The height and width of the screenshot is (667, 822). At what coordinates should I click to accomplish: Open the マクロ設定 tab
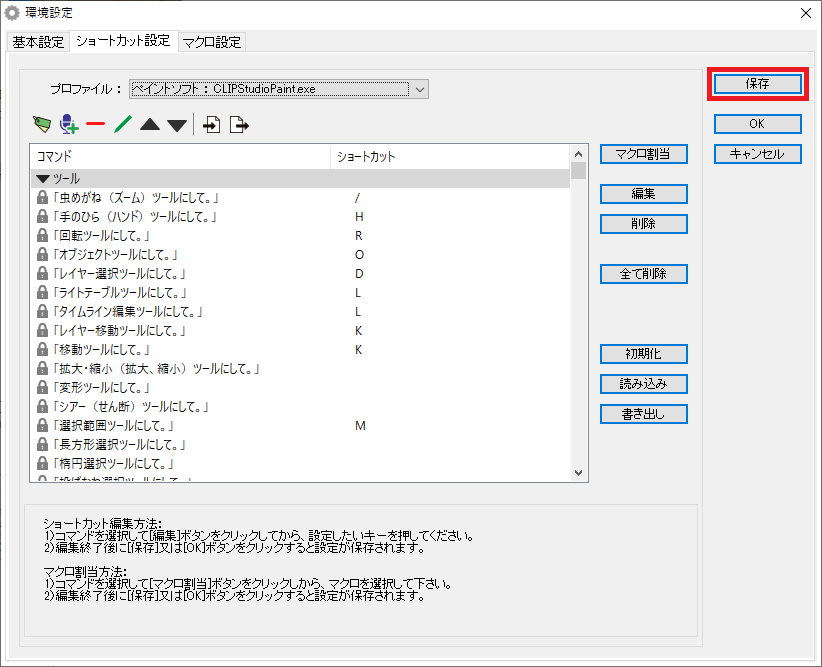tap(212, 42)
